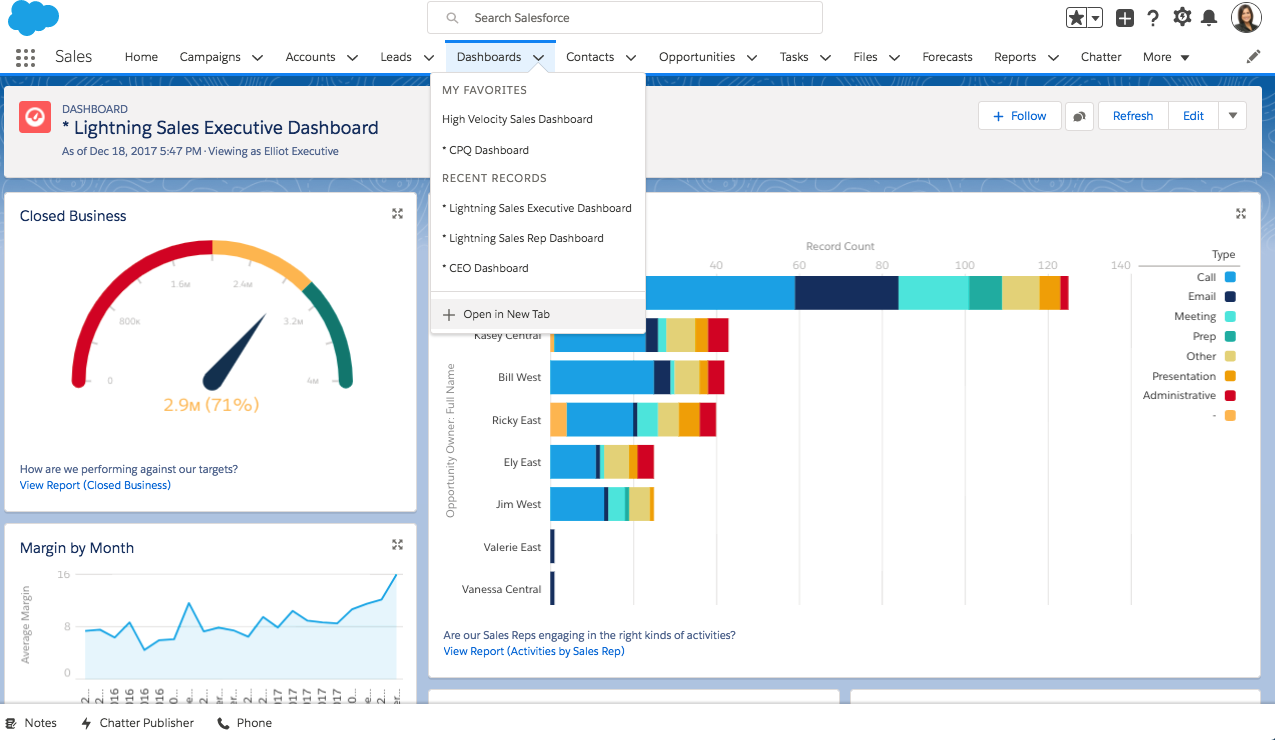This screenshot has width=1275, height=740.
Task: Click the Edit dashboard button
Action: point(1193,116)
